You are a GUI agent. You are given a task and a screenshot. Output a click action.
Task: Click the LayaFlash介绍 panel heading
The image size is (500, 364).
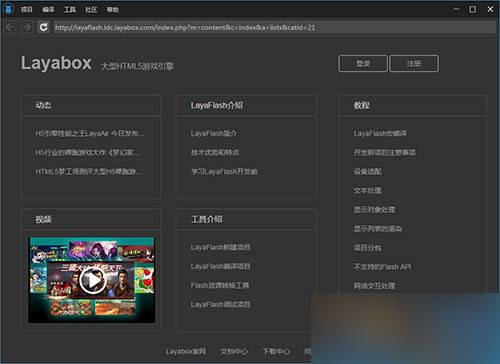click(x=217, y=105)
